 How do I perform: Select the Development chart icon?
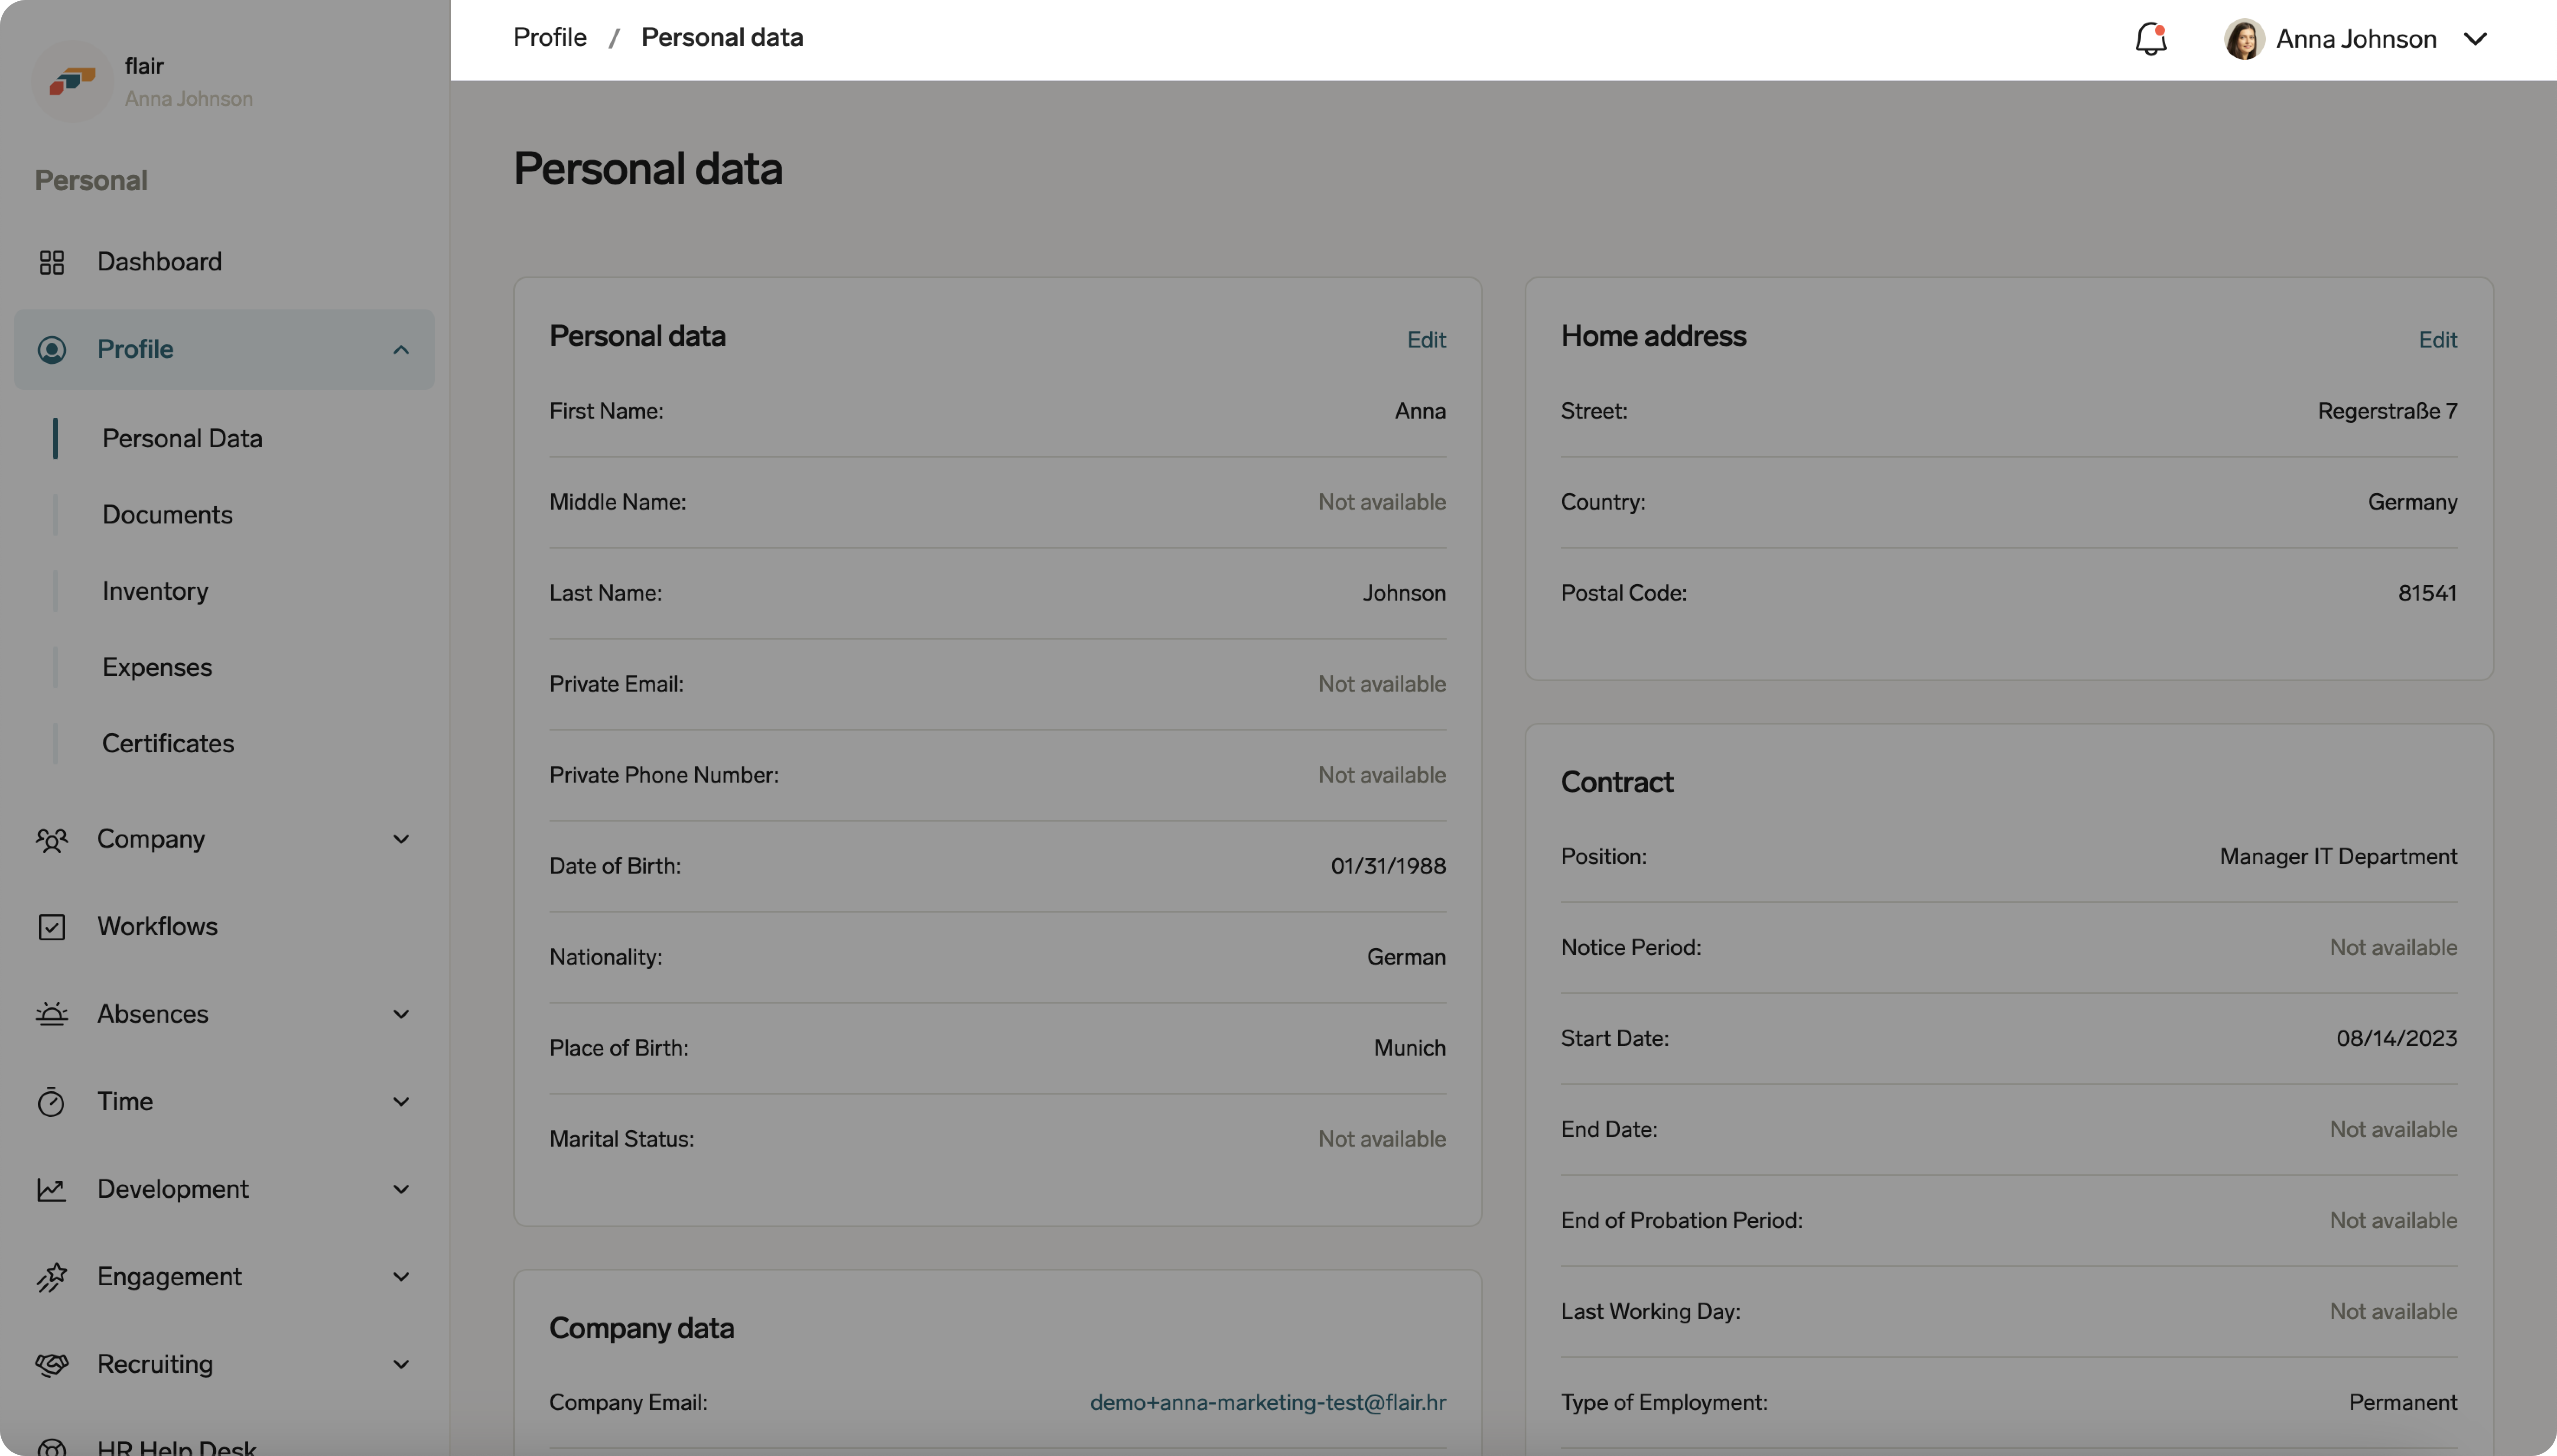tap(52, 1189)
